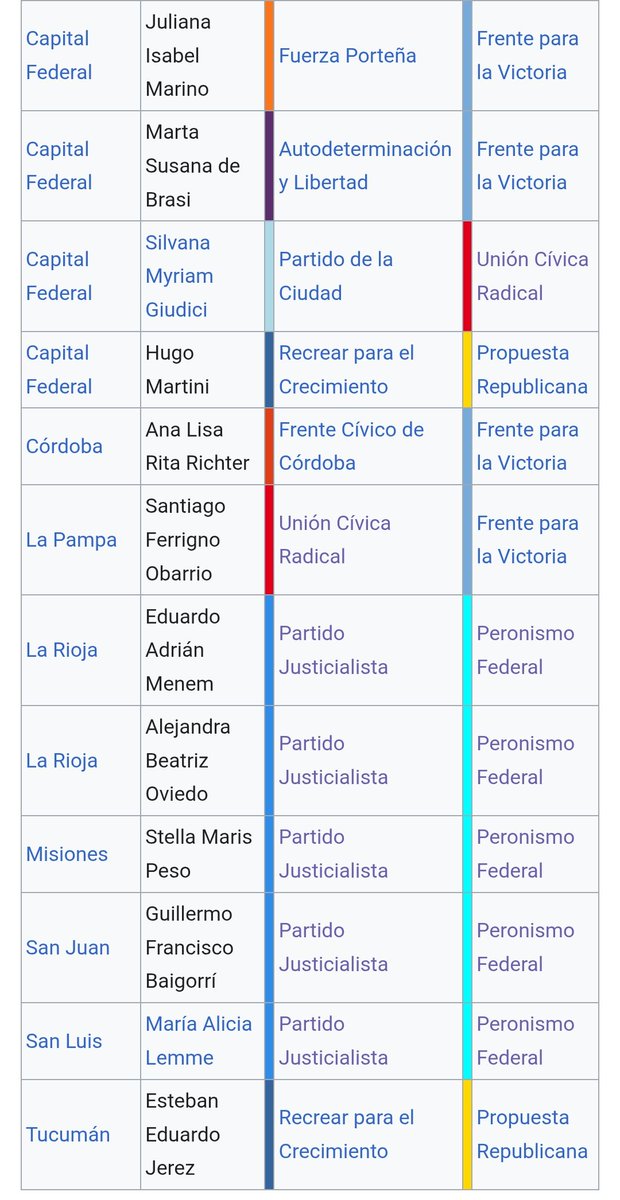Open the San Juan province link

[68, 947]
